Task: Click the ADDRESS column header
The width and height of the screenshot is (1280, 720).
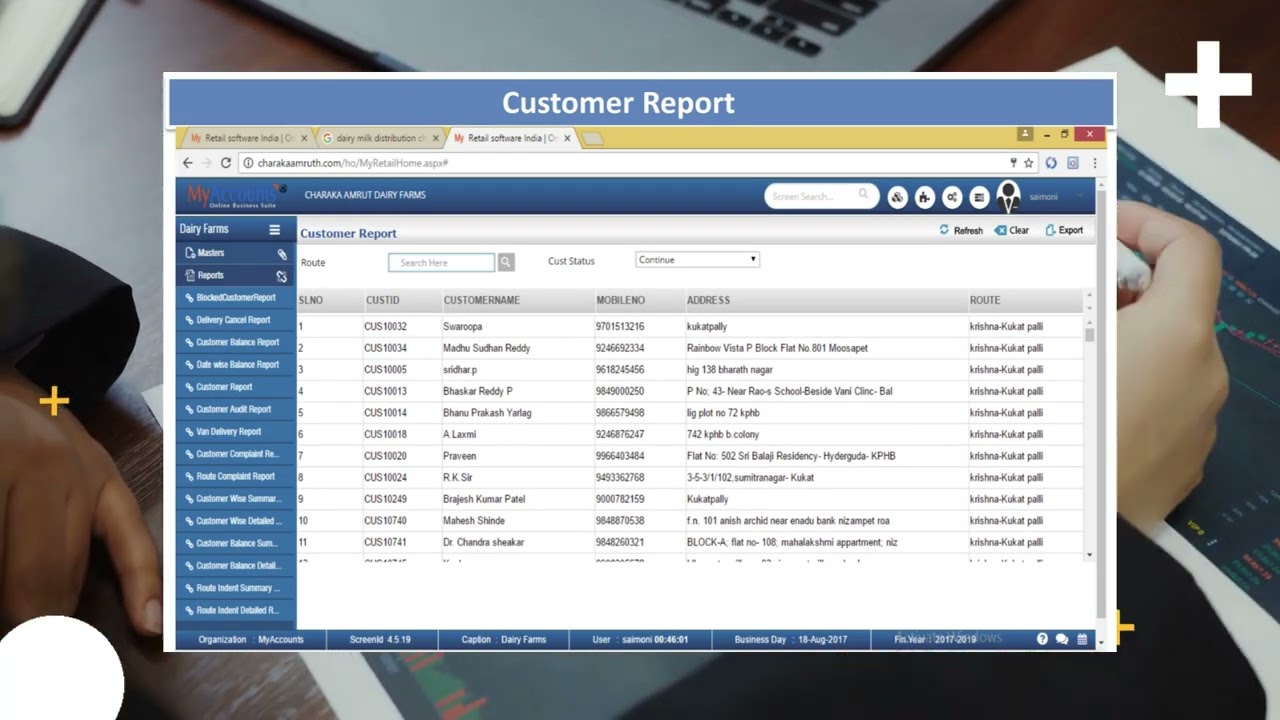Action: click(708, 300)
